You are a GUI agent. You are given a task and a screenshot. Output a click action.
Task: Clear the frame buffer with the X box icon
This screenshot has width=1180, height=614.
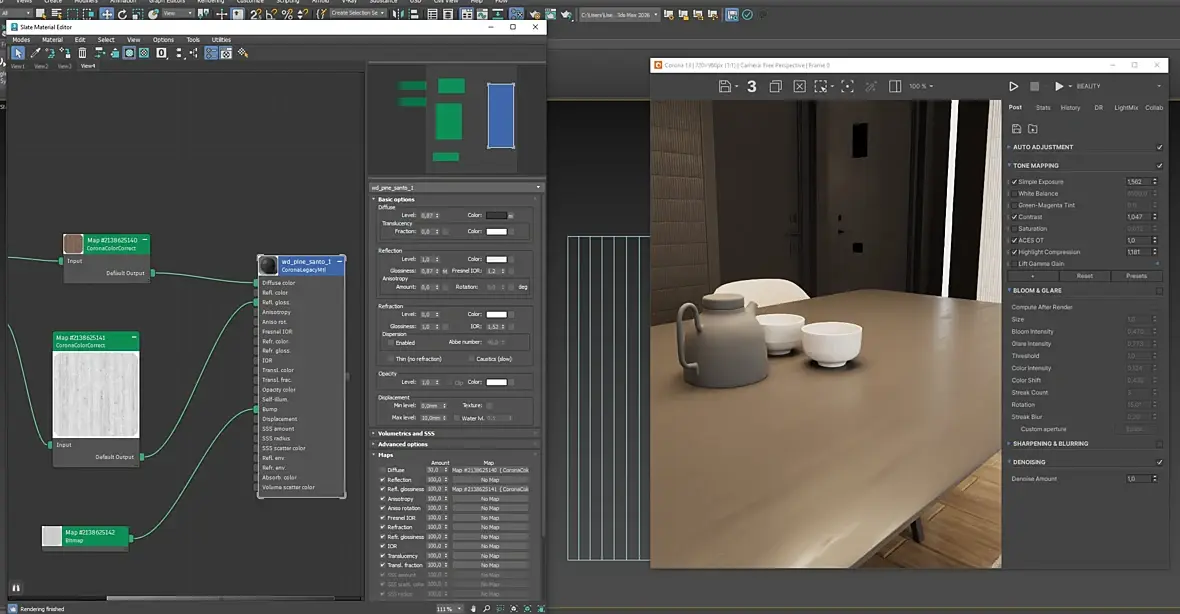coord(799,87)
